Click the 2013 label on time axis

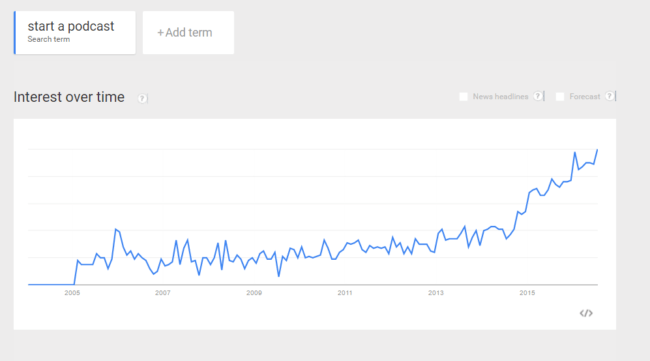coord(436,293)
